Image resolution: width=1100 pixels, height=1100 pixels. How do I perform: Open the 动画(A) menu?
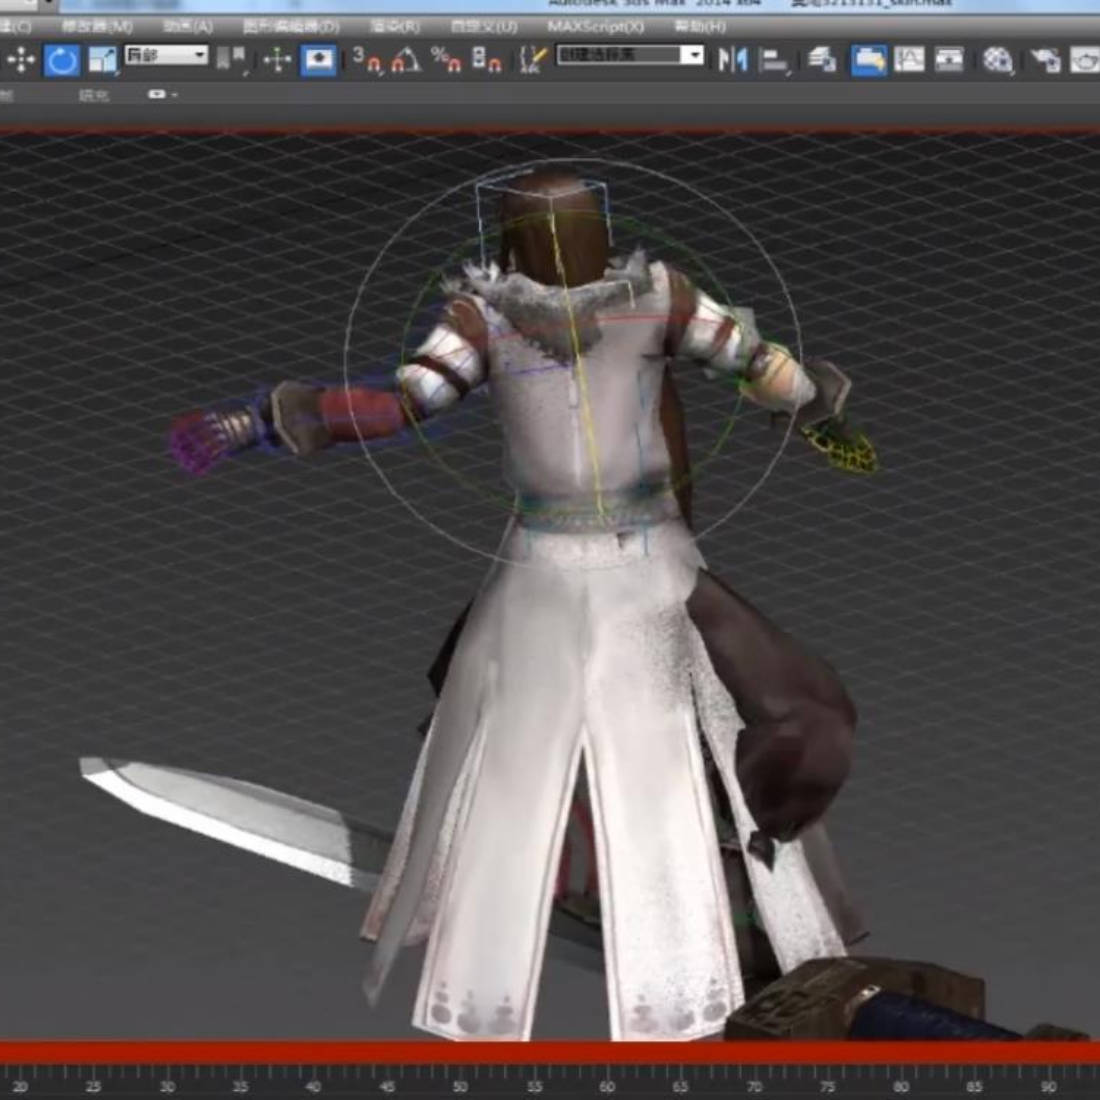pos(187,27)
